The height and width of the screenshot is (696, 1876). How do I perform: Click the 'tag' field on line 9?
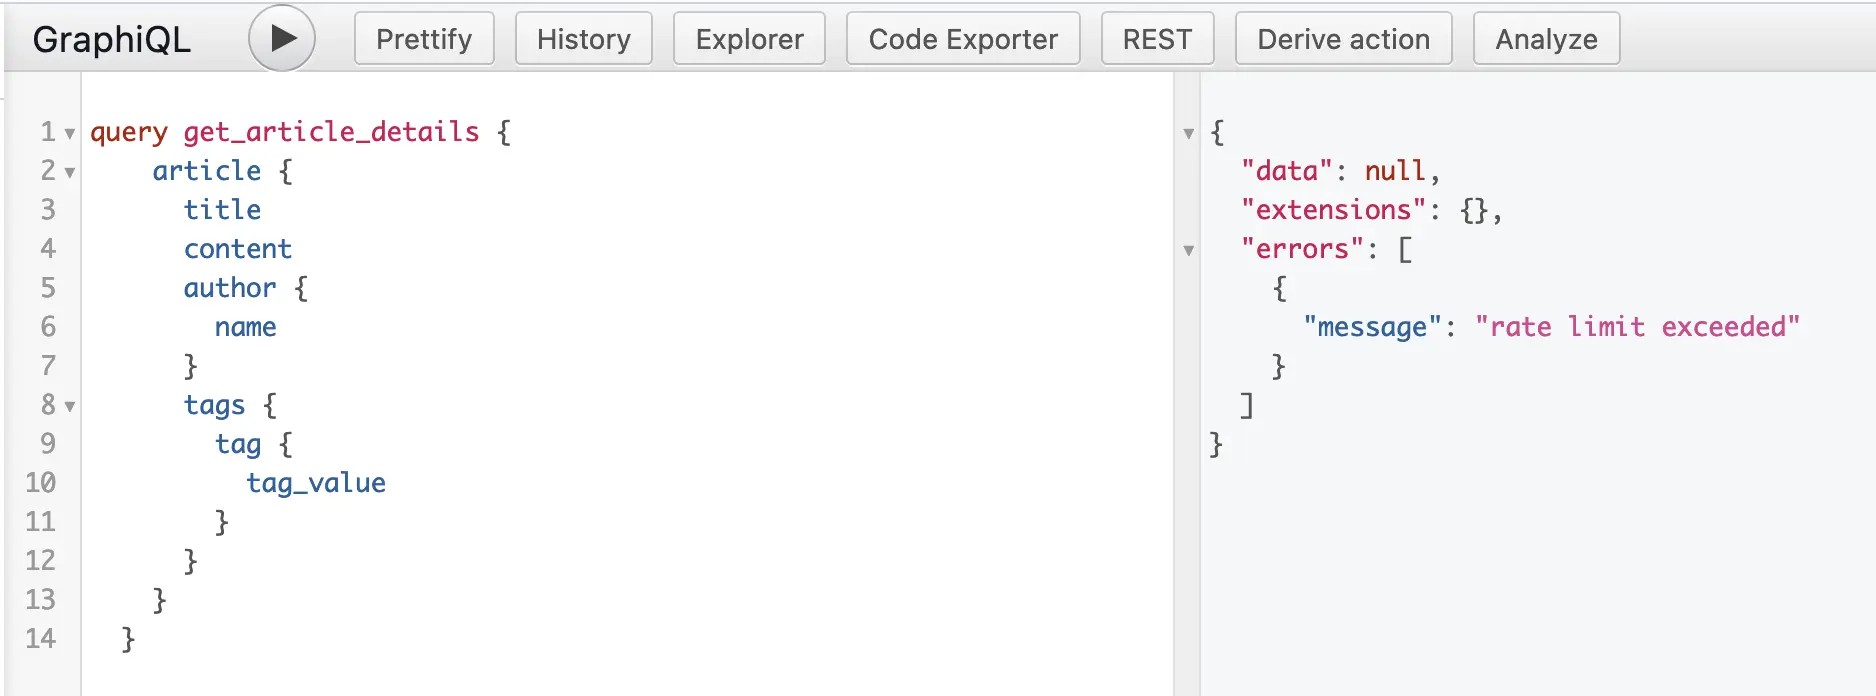pyautogui.click(x=238, y=444)
